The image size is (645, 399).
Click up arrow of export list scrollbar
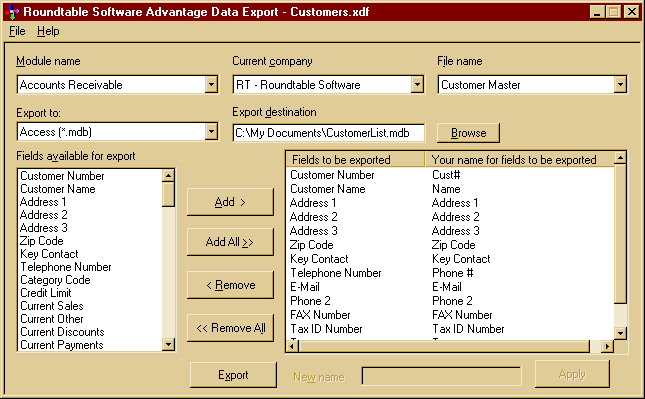coord(620,157)
